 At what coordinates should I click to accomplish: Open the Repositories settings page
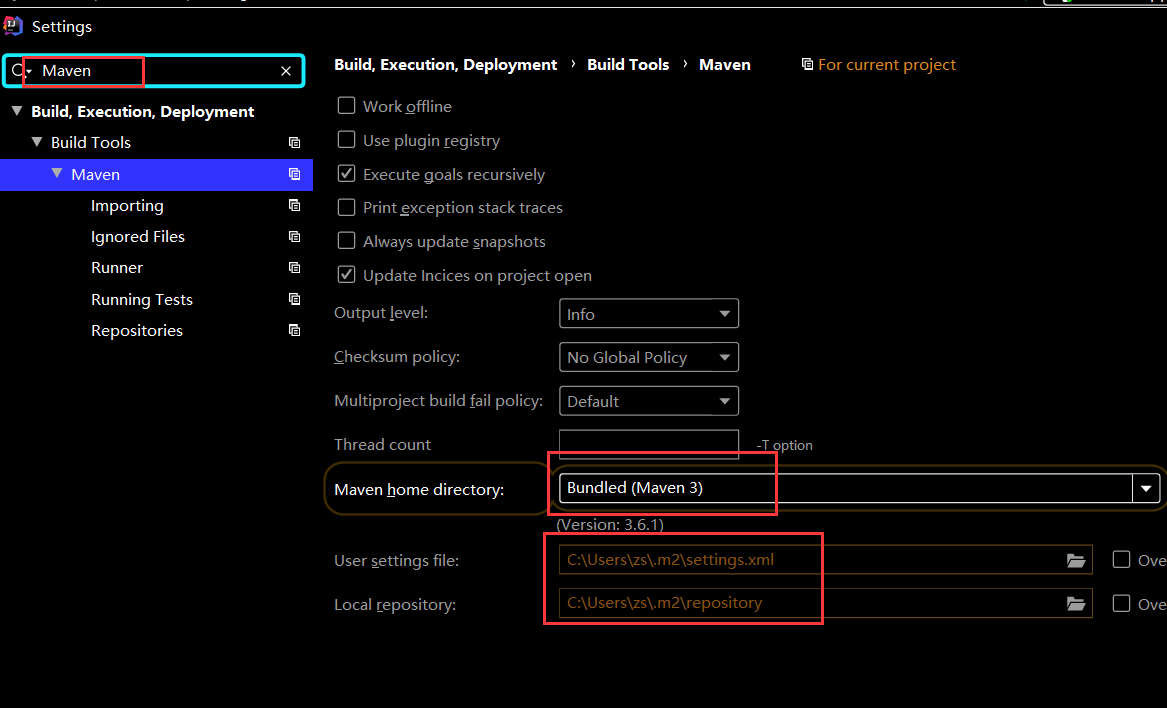pyautogui.click(x=137, y=331)
